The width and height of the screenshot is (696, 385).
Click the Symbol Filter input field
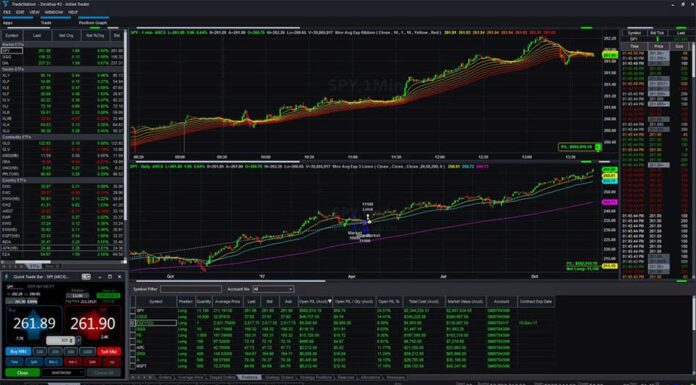191,289
